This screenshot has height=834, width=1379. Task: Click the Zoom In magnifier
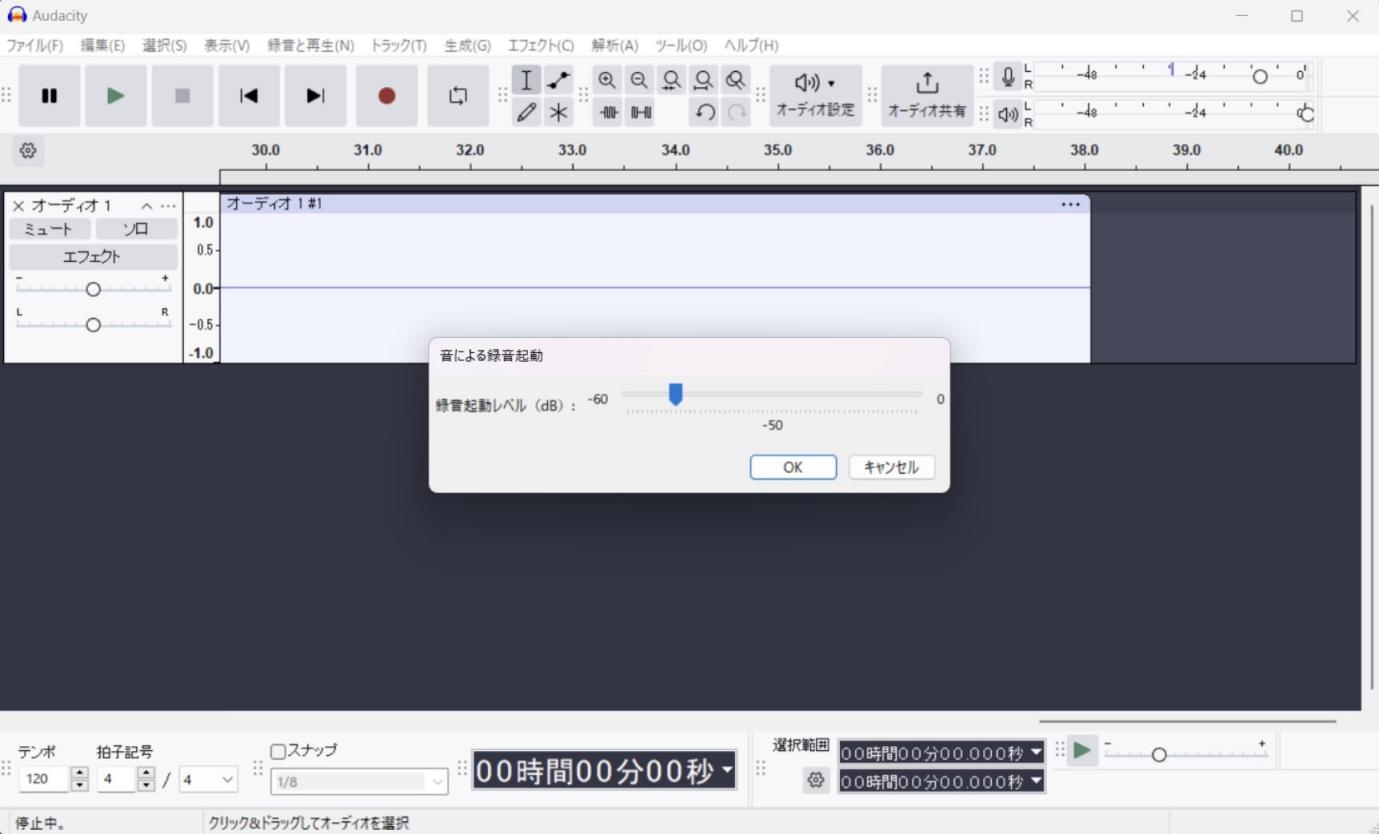coord(607,80)
